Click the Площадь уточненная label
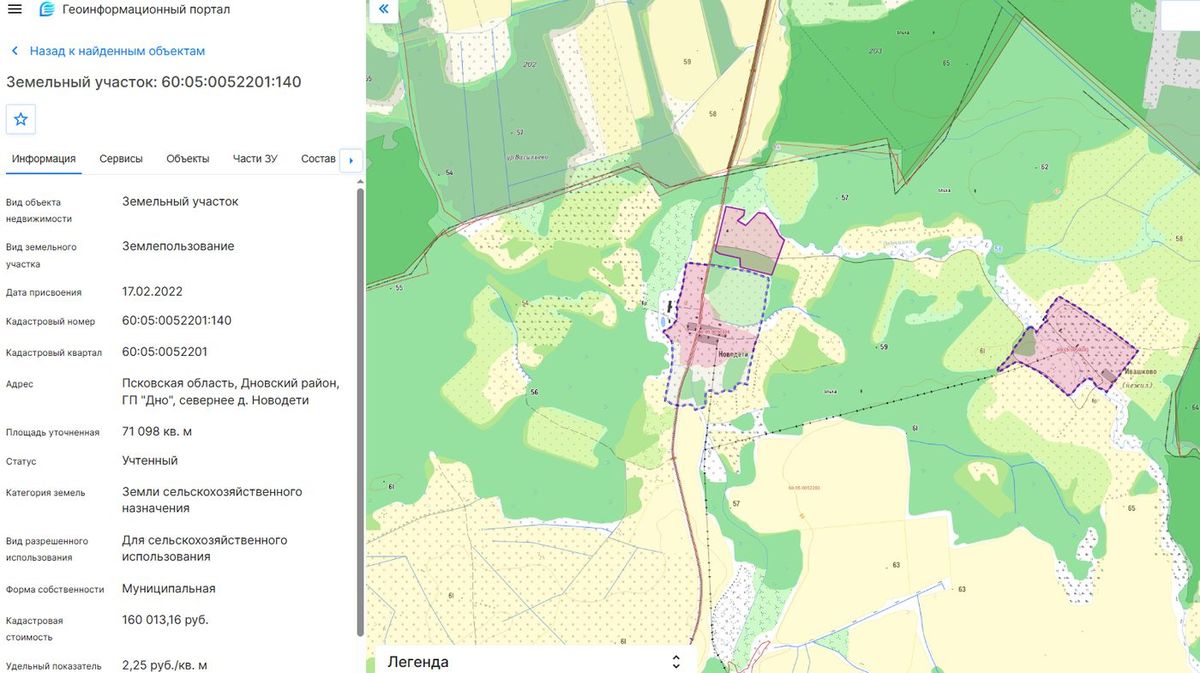The image size is (1200, 673). [x=53, y=433]
